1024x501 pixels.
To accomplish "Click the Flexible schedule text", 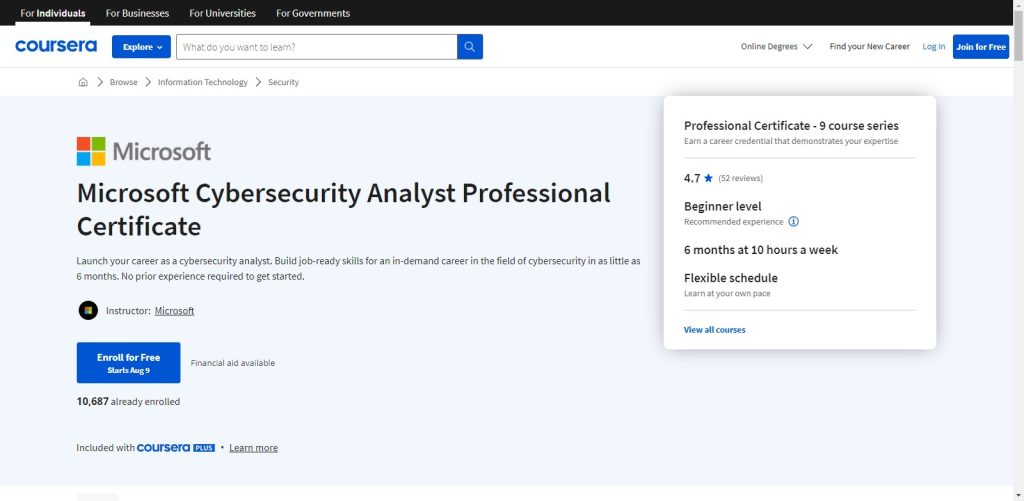I will (x=731, y=278).
